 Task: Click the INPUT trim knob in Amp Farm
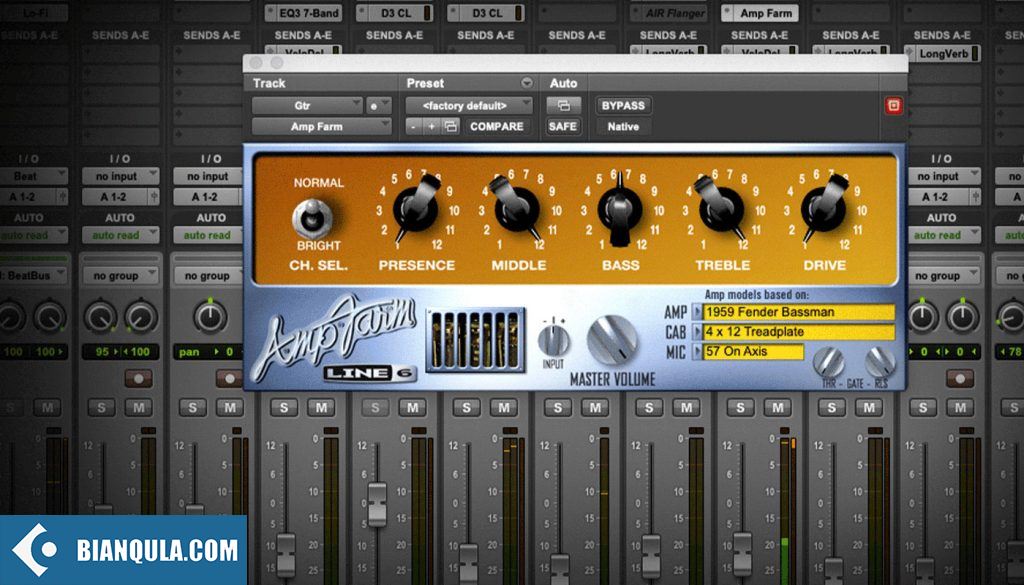(553, 341)
